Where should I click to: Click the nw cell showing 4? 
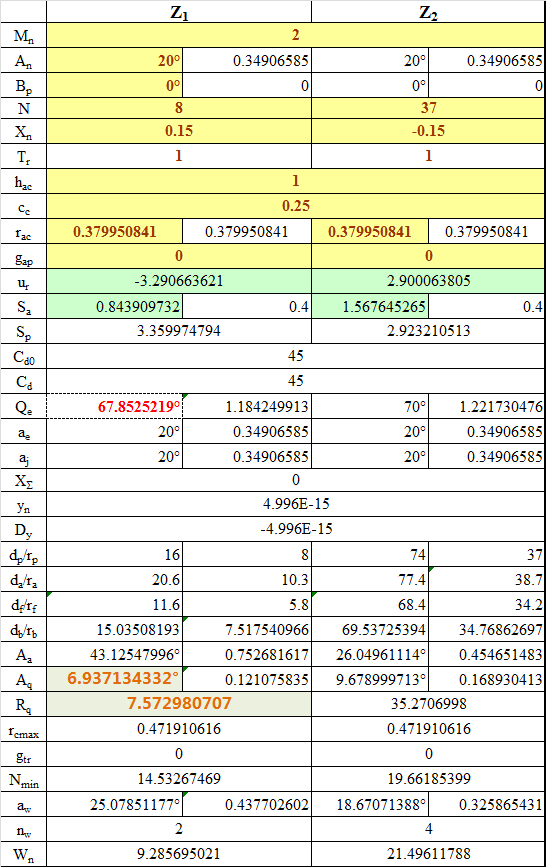(428, 828)
